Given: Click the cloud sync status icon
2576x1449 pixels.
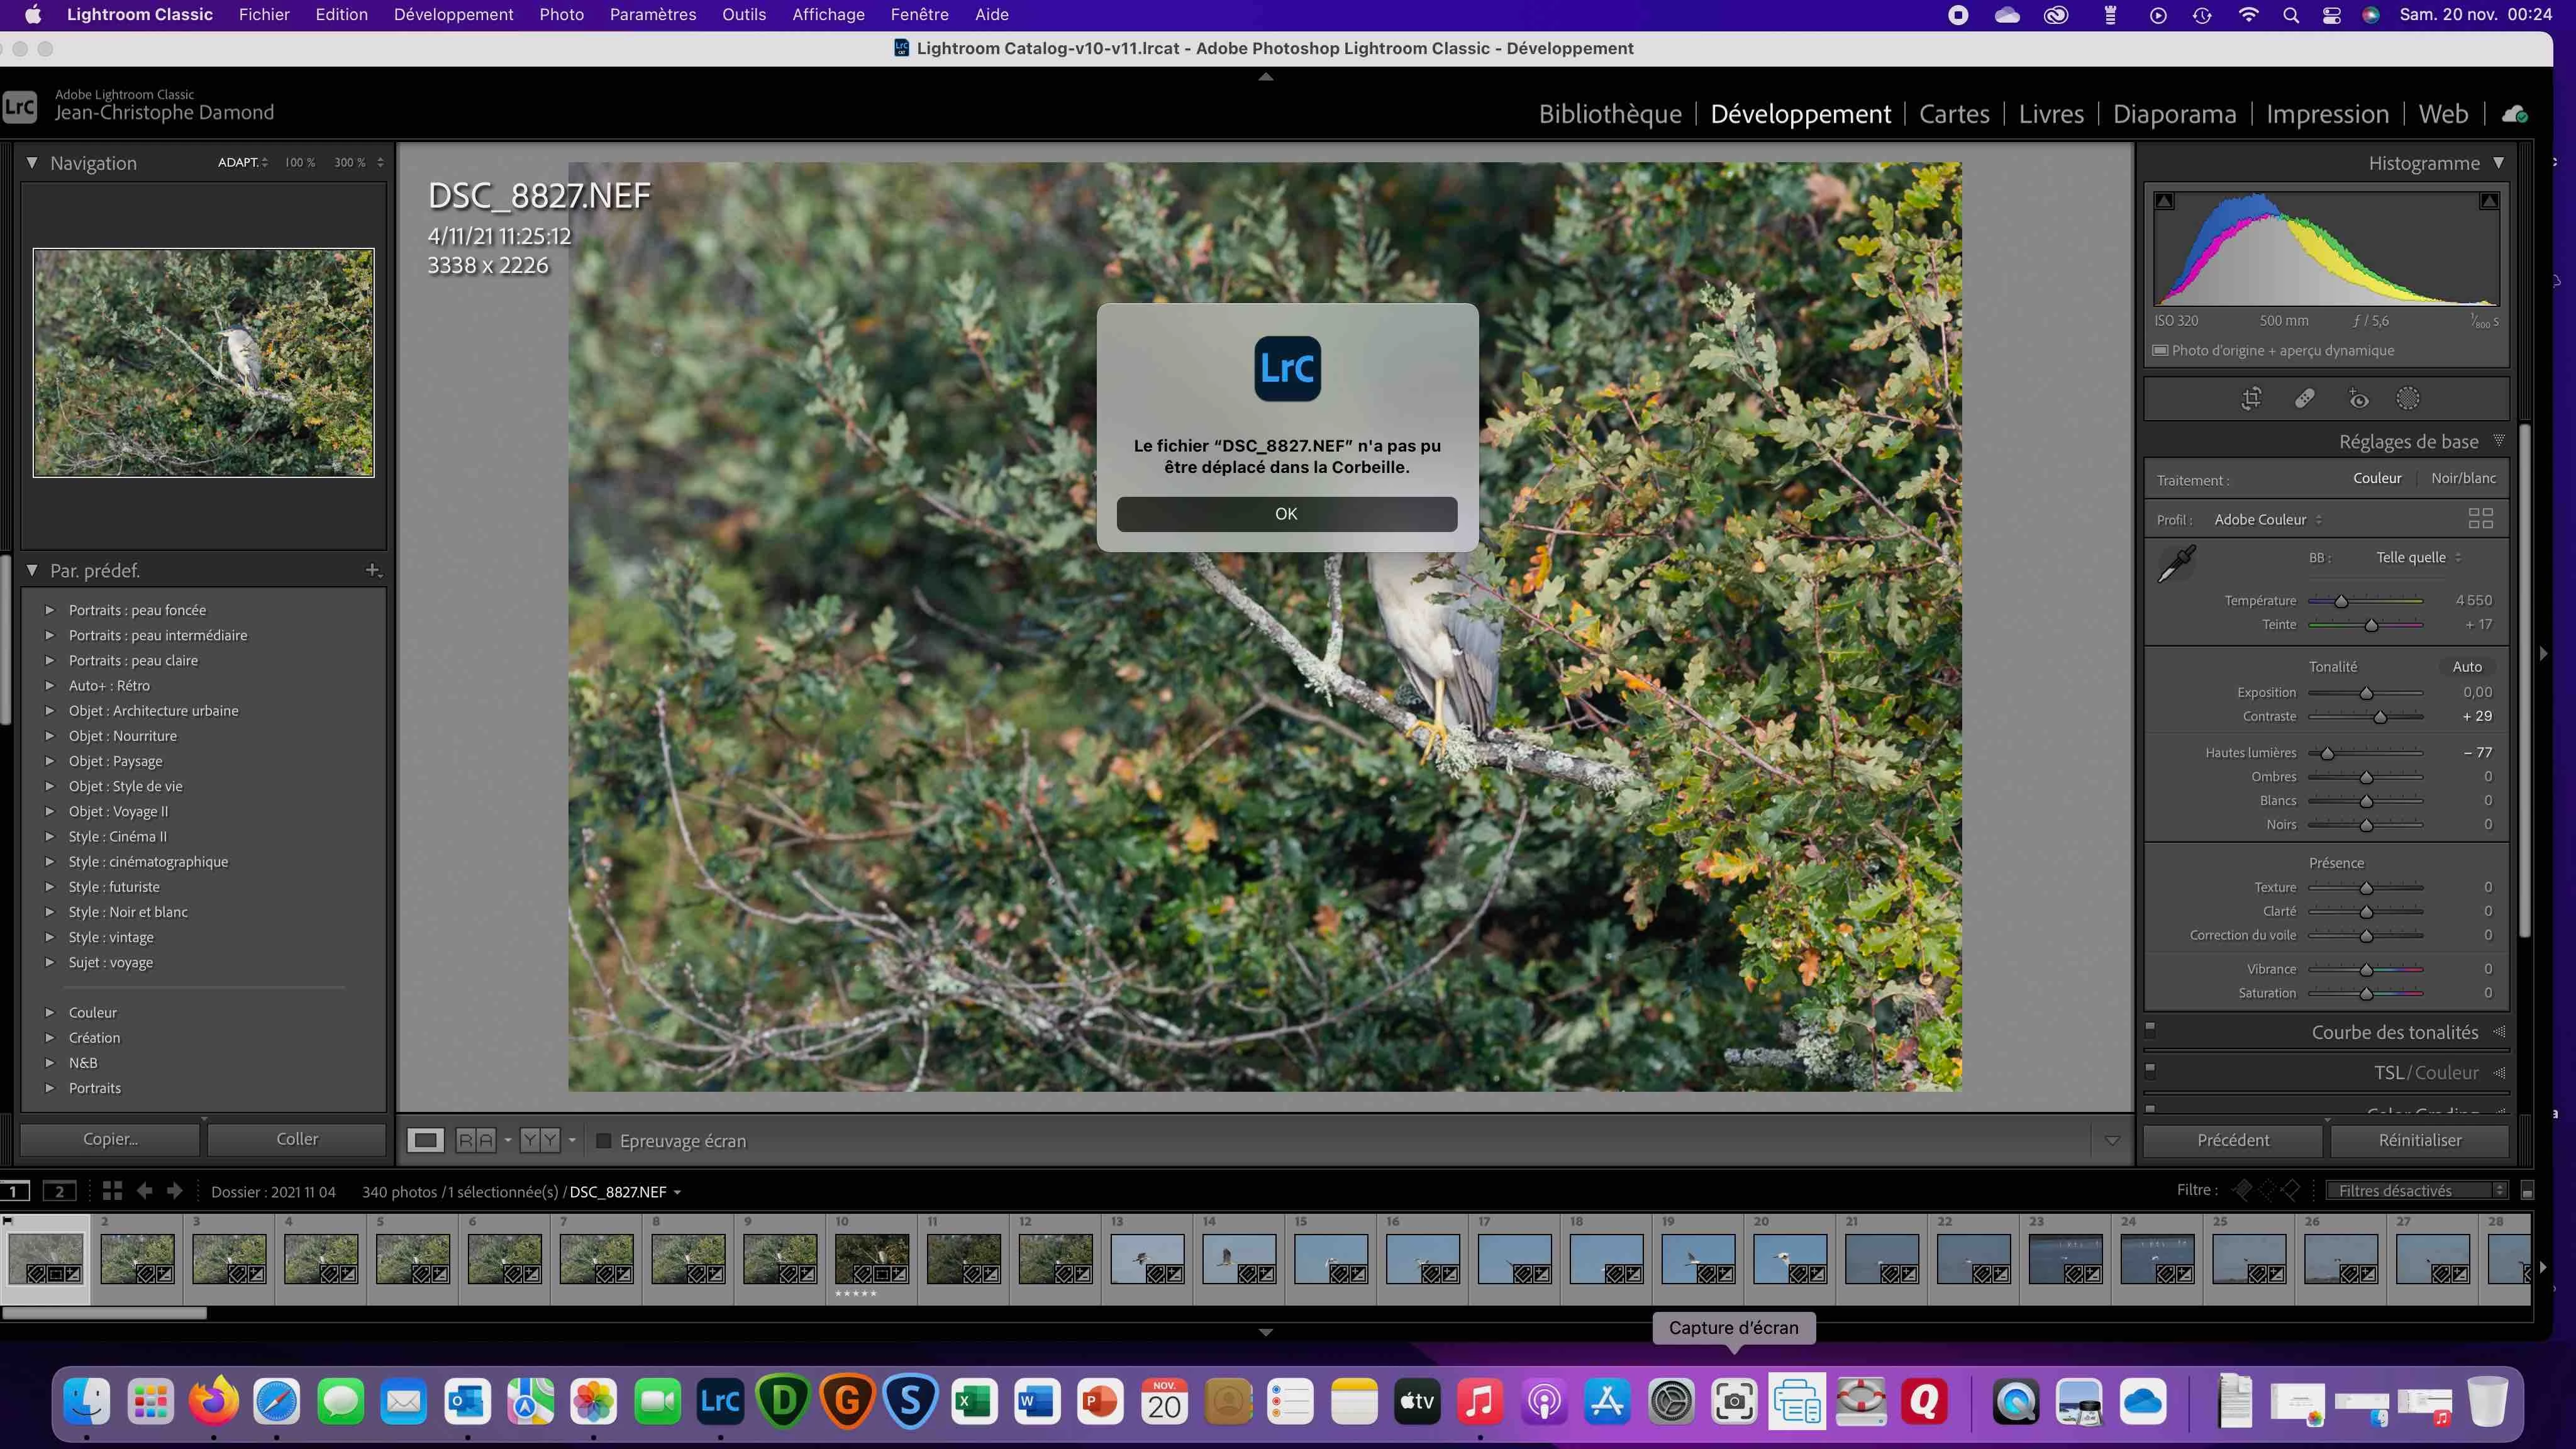Looking at the screenshot, I should click(2514, 114).
